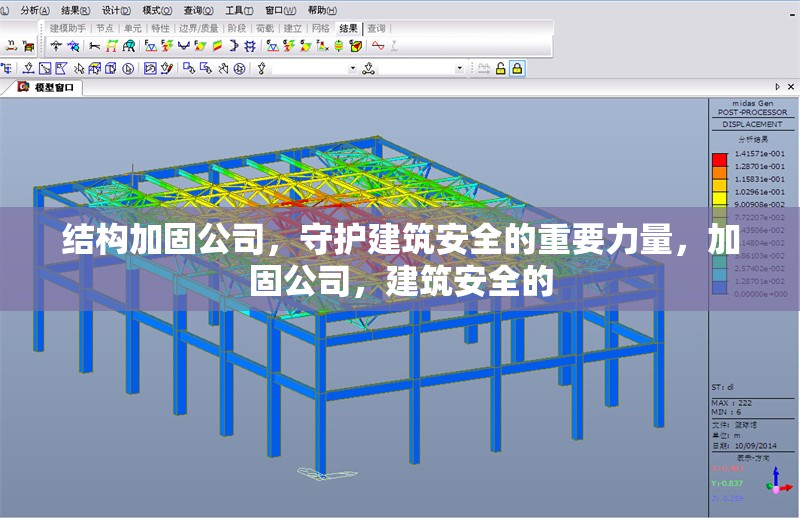The height and width of the screenshot is (519, 800).
Task: Switch to the 阶段 toolbar tab
Action: (x=237, y=29)
